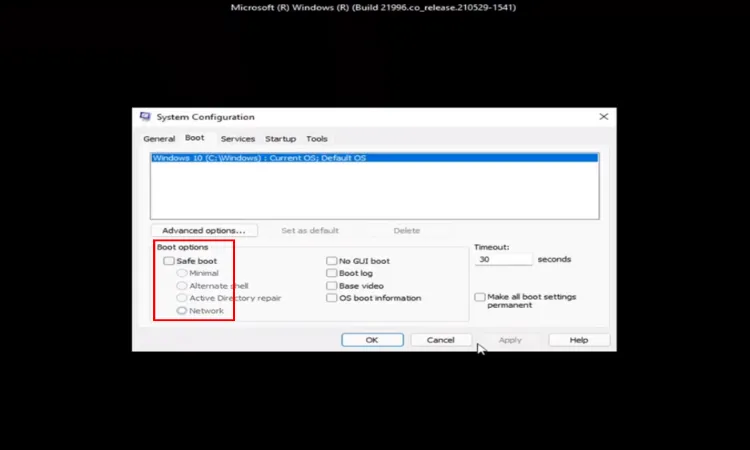Click the Delete button
Viewport: 750px width, 450px height.
407,230
